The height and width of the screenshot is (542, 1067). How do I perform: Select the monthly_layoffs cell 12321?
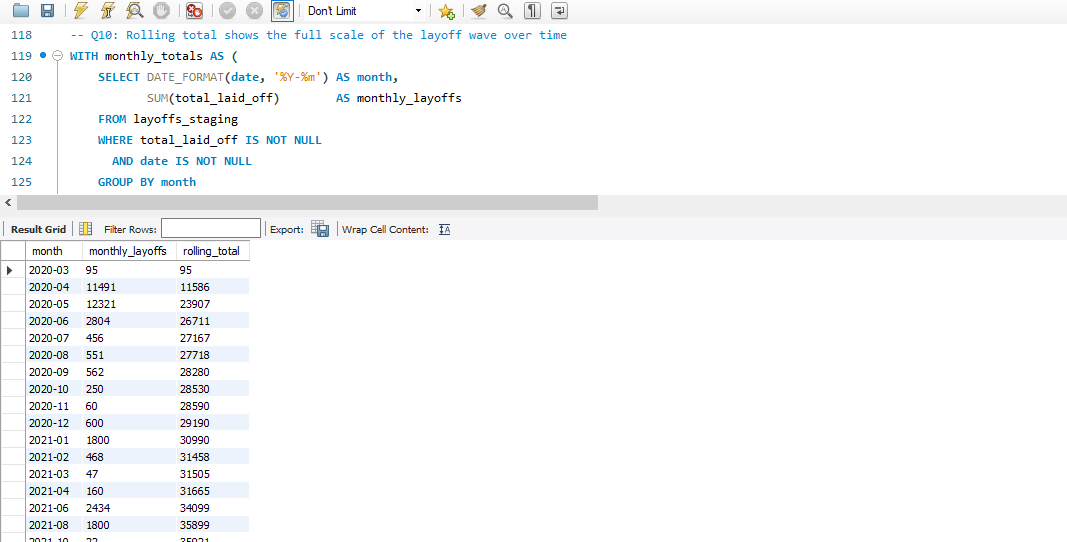129,304
